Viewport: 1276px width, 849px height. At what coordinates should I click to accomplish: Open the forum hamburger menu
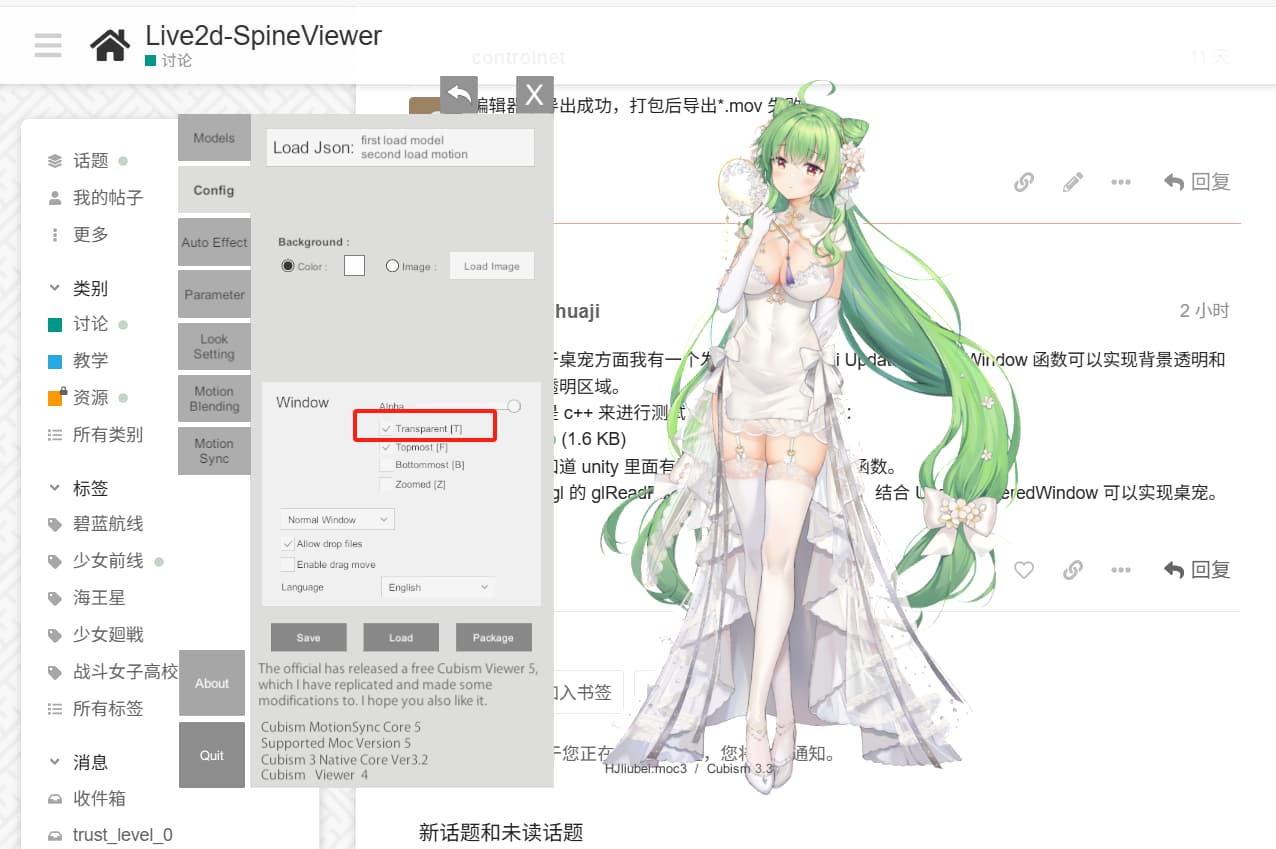[47, 45]
